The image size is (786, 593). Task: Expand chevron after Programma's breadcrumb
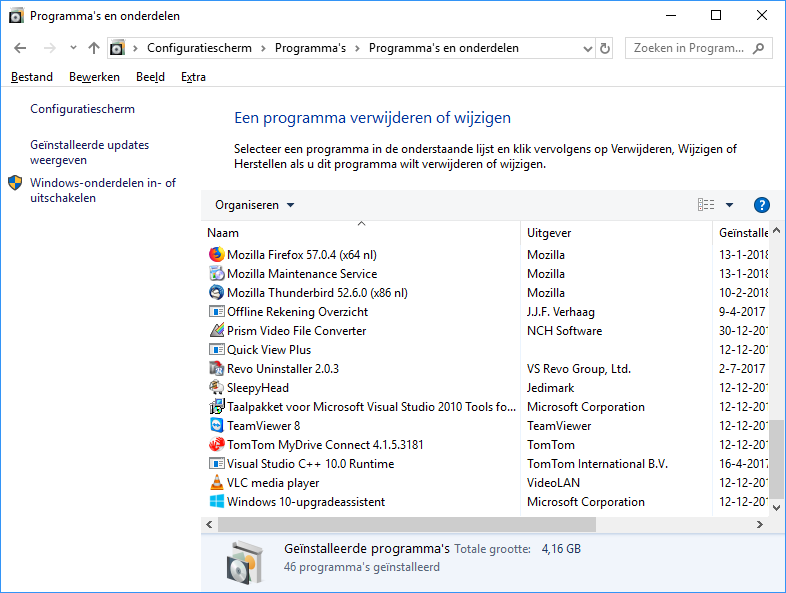pos(357,48)
